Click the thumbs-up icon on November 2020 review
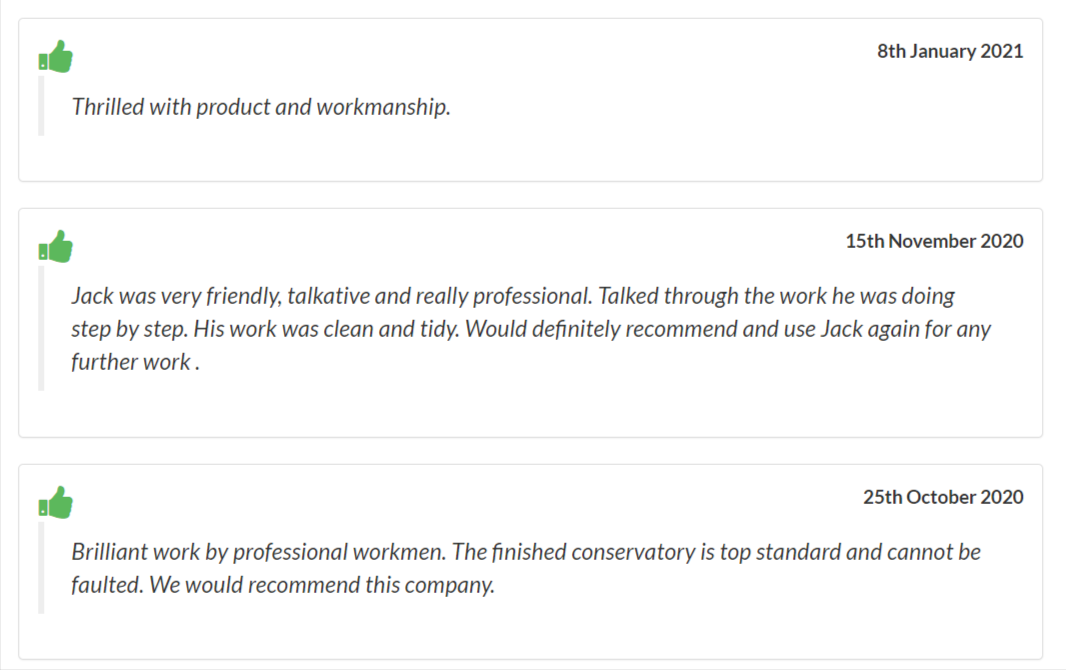The width and height of the screenshot is (1066, 670). (x=56, y=246)
